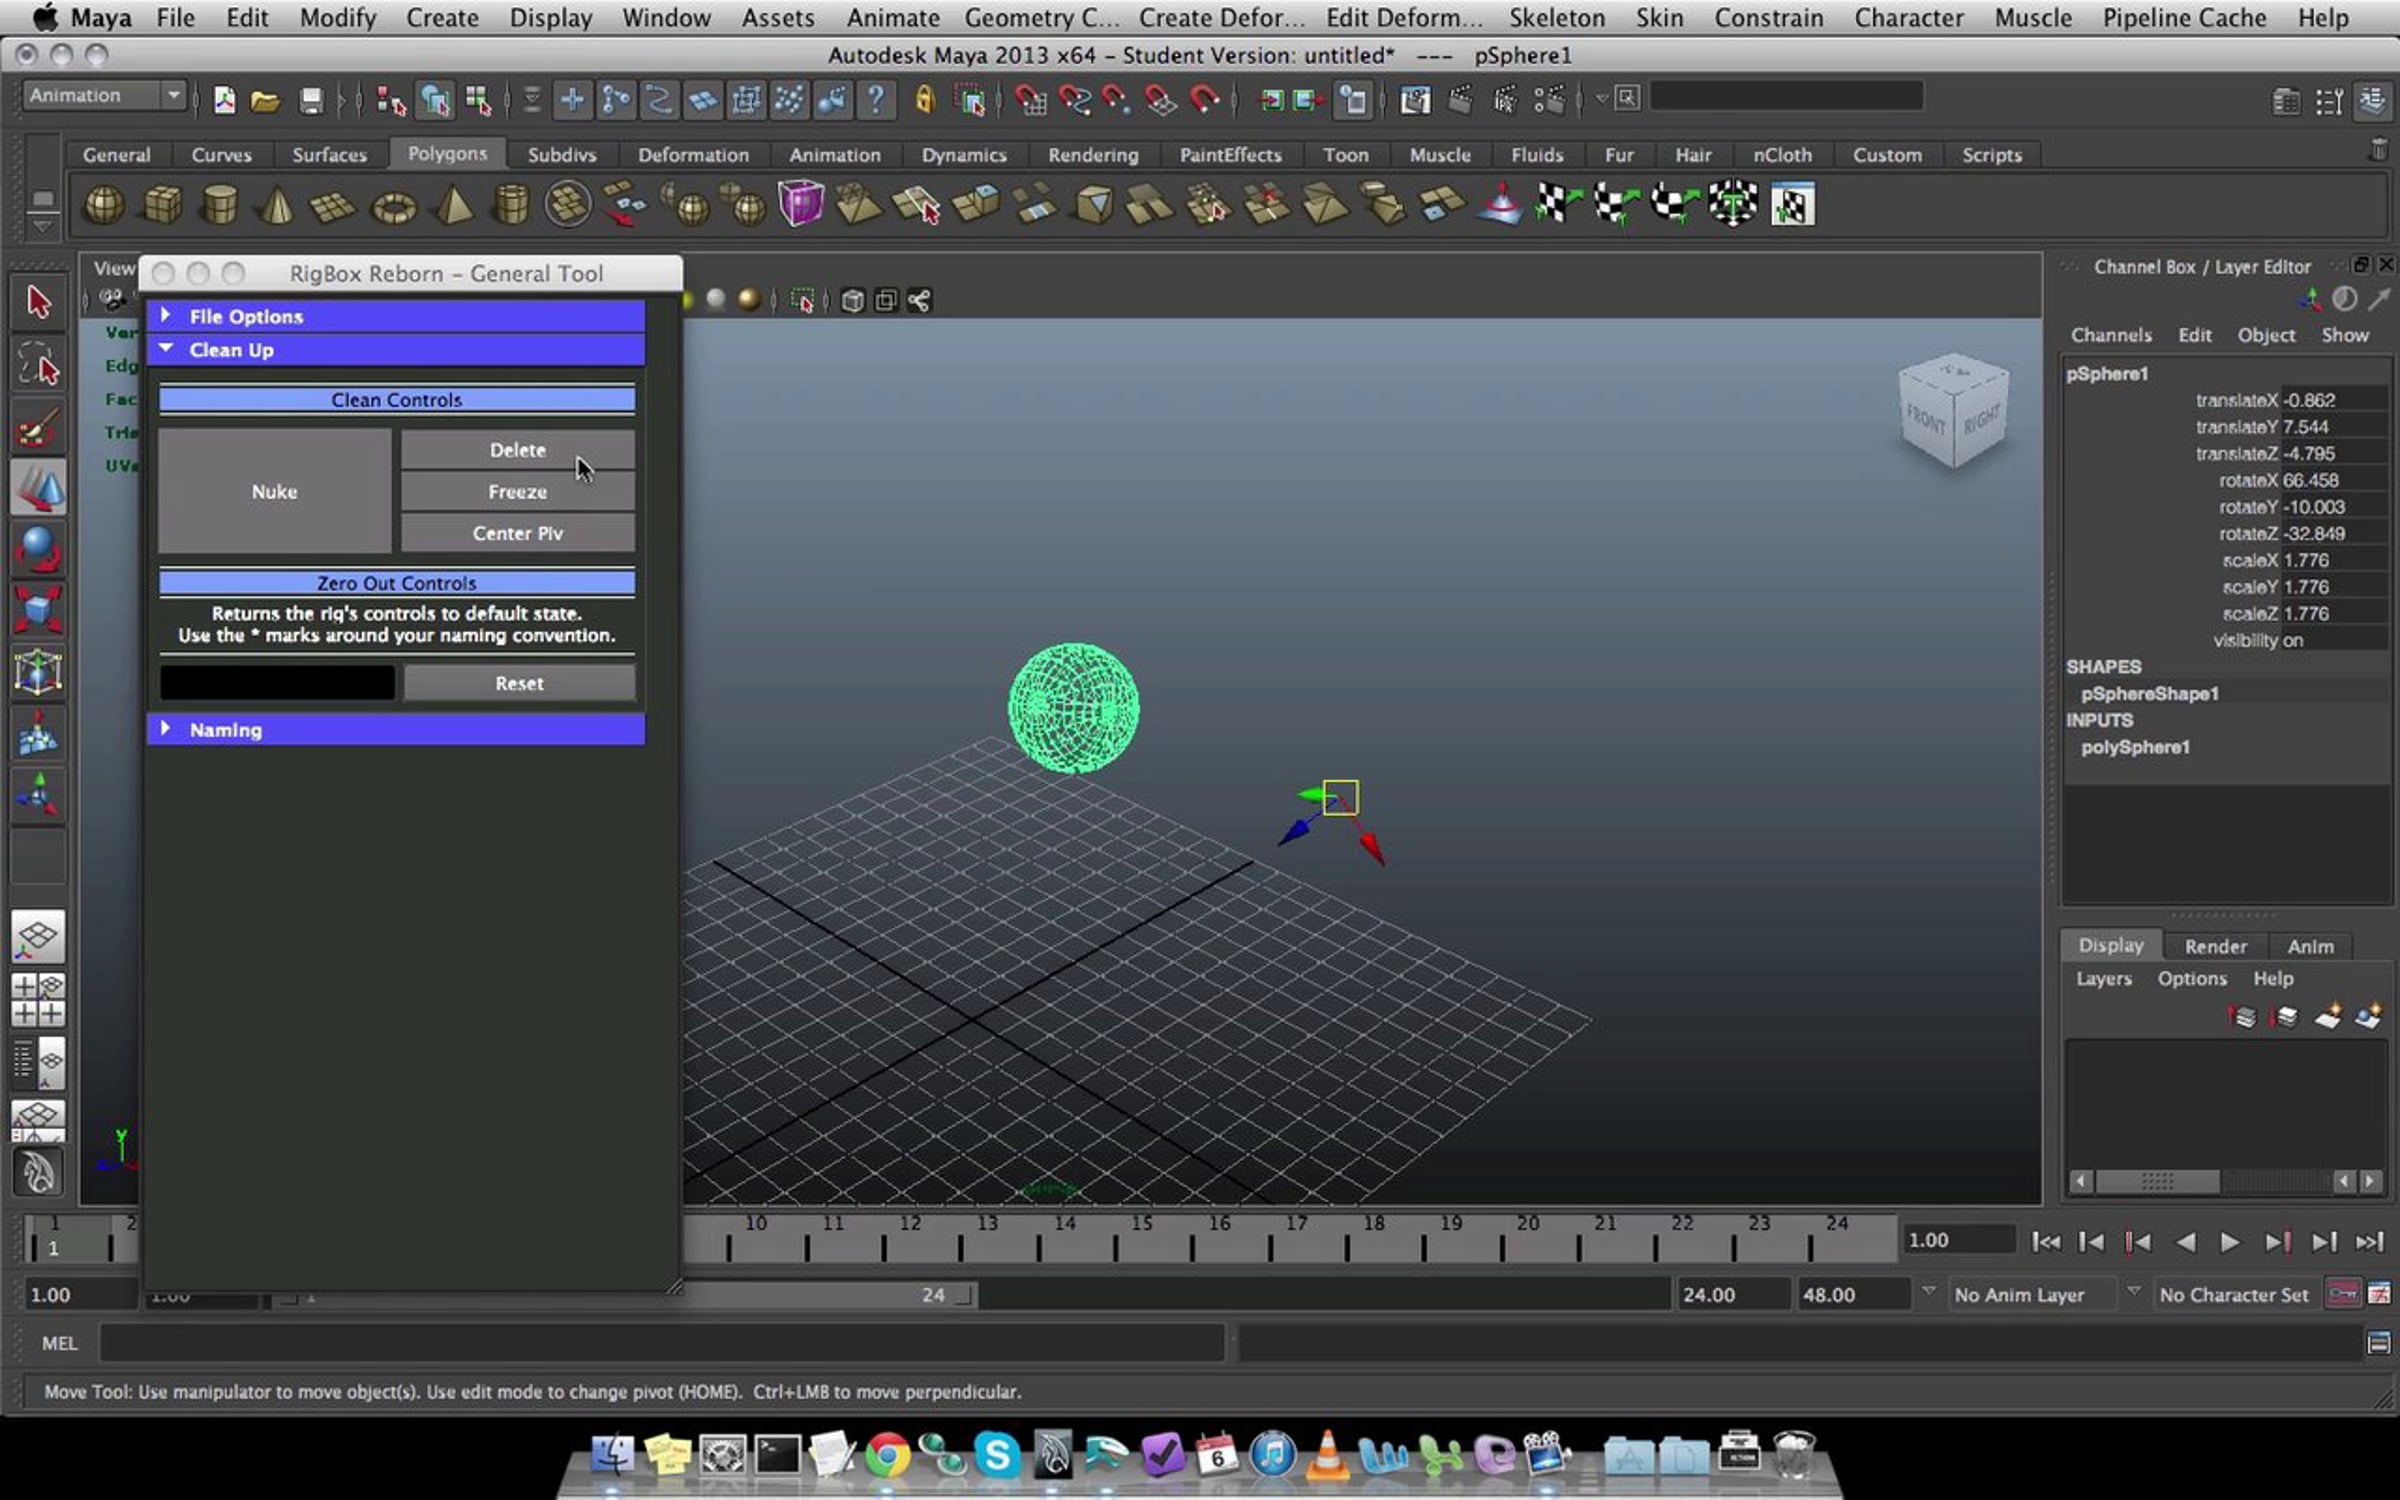Select the Rotate tool in toolbox
Screen dimensions: 2400x1500
(38, 549)
